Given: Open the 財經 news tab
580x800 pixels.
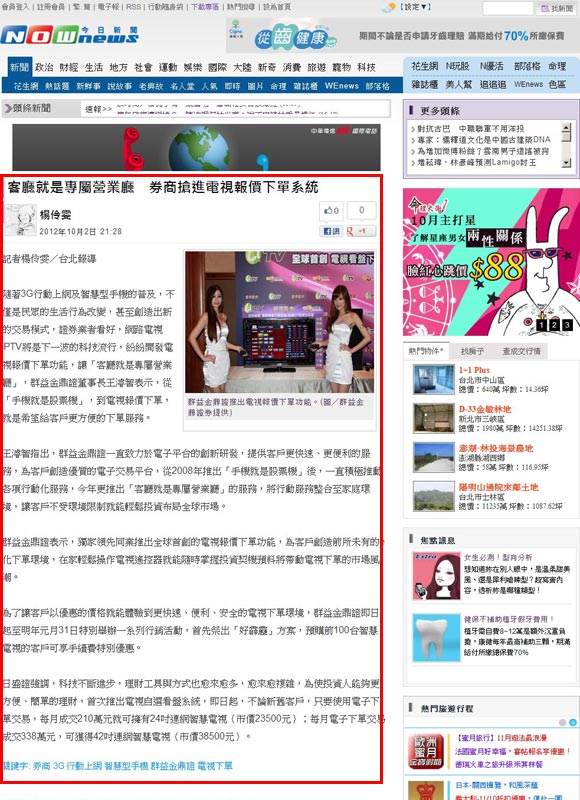Looking at the screenshot, I should 69,67.
